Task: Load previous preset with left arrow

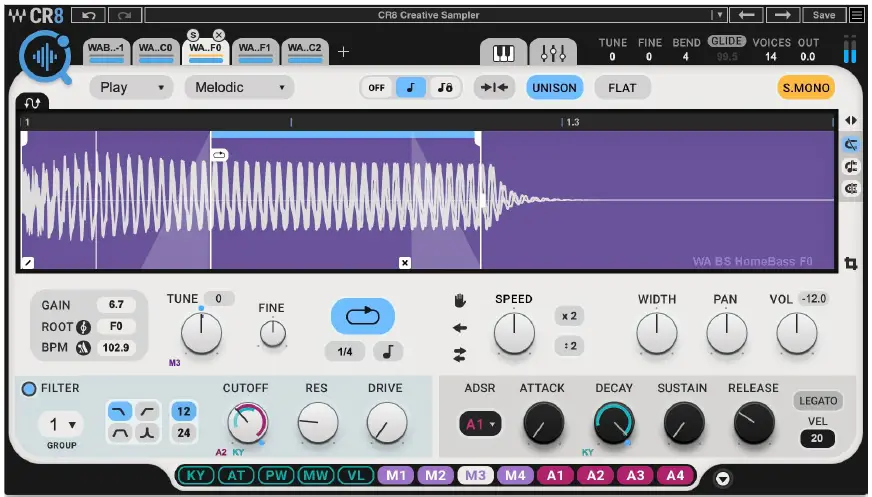Action: pos(746,15)
